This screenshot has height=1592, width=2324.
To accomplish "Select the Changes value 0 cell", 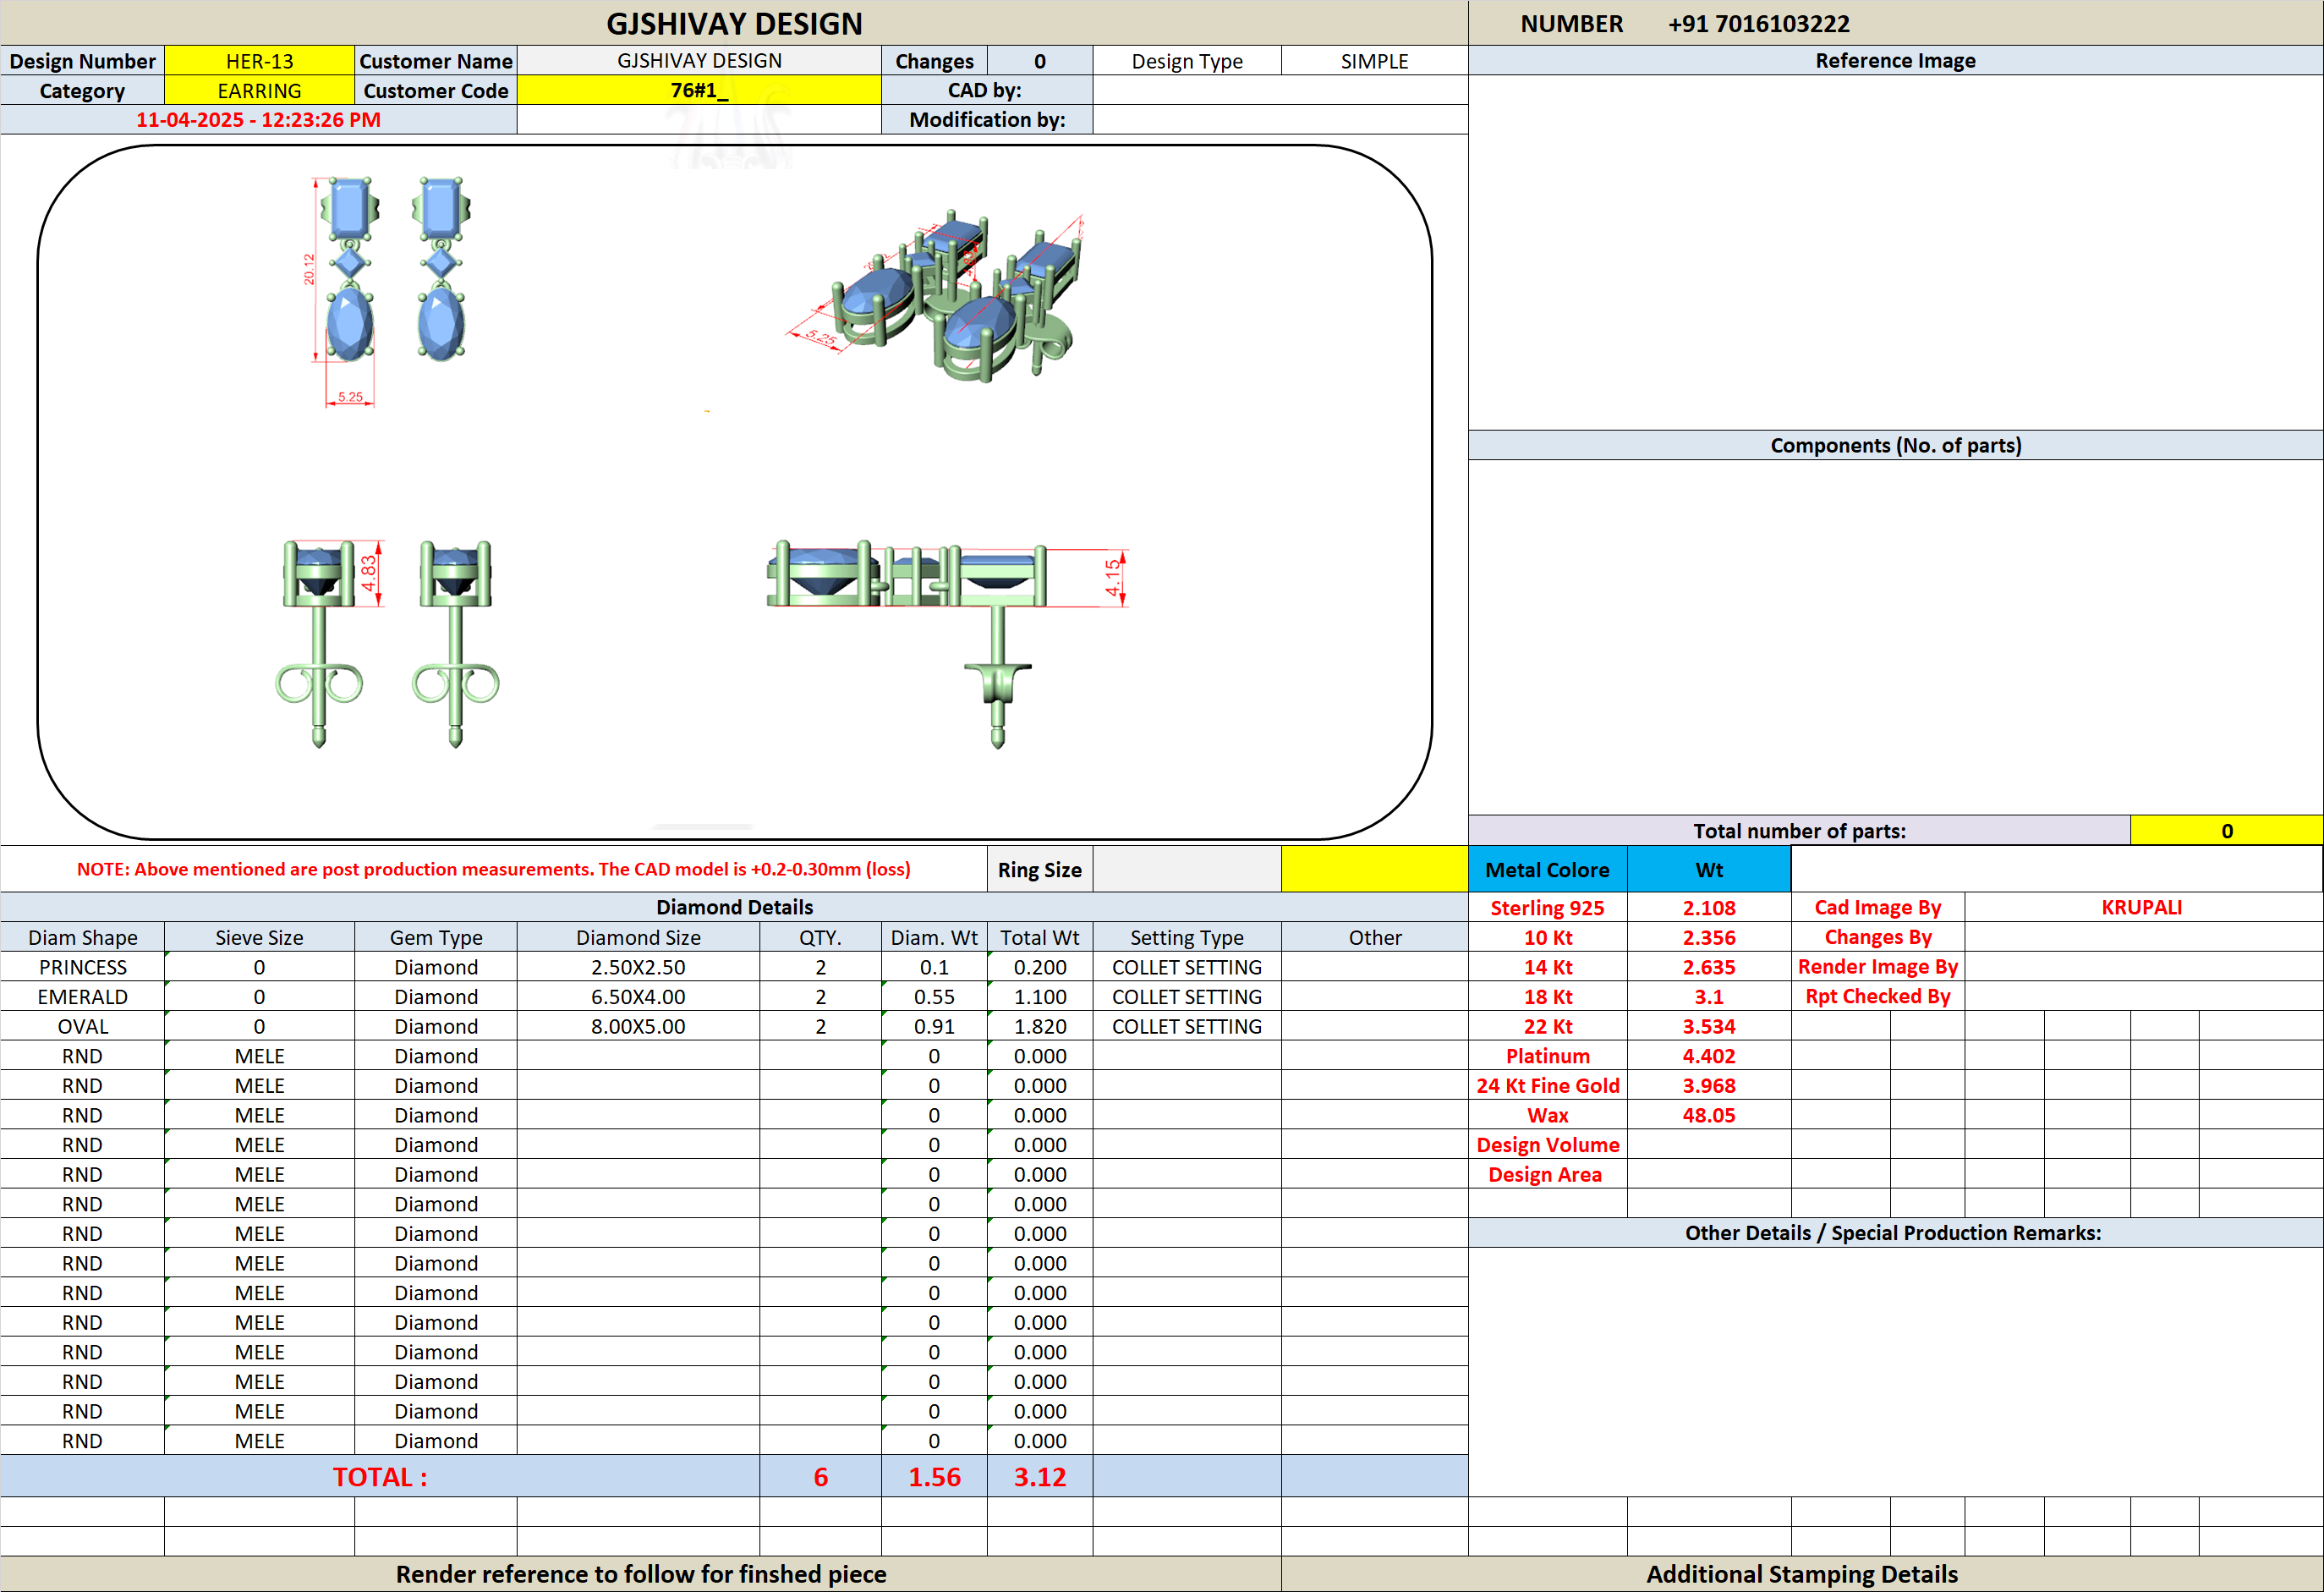I will pyautogui.click(x=1040, y=61).
